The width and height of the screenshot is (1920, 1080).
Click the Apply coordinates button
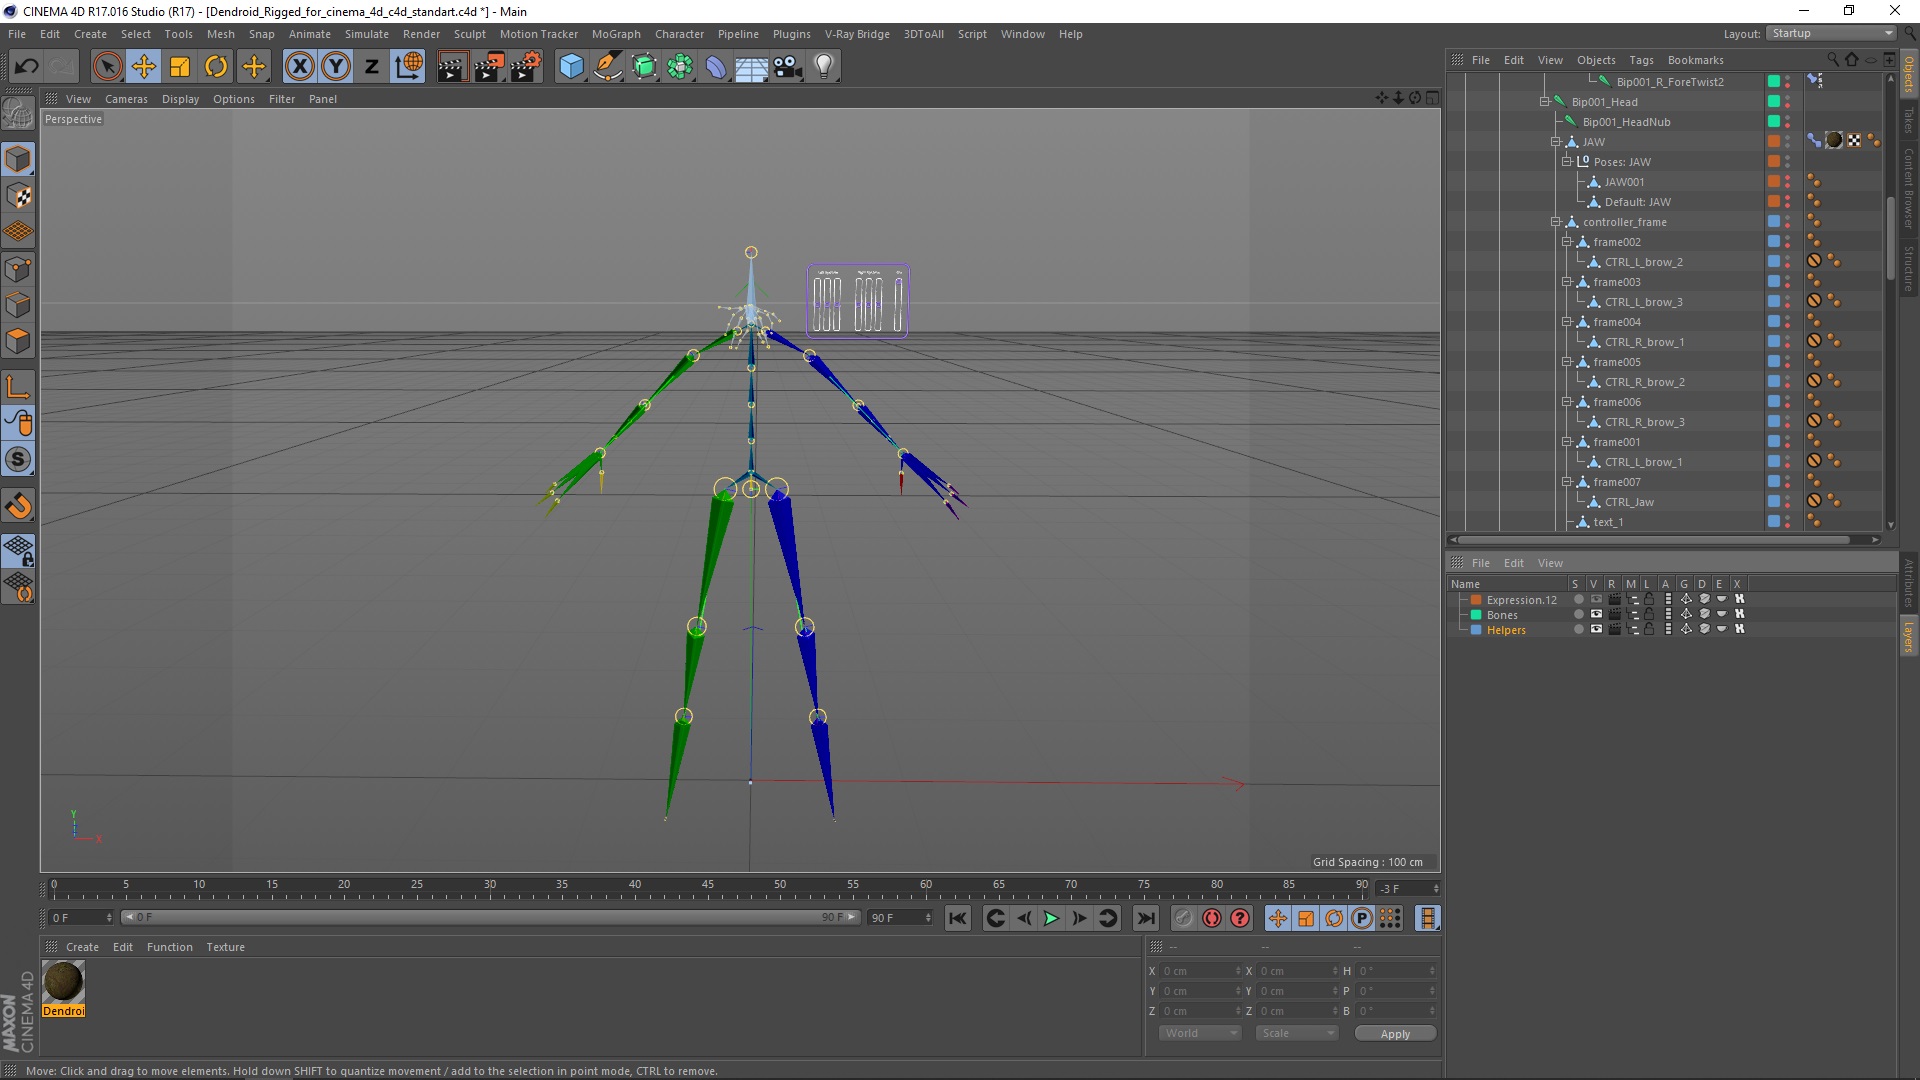tap(1395, 1034)
